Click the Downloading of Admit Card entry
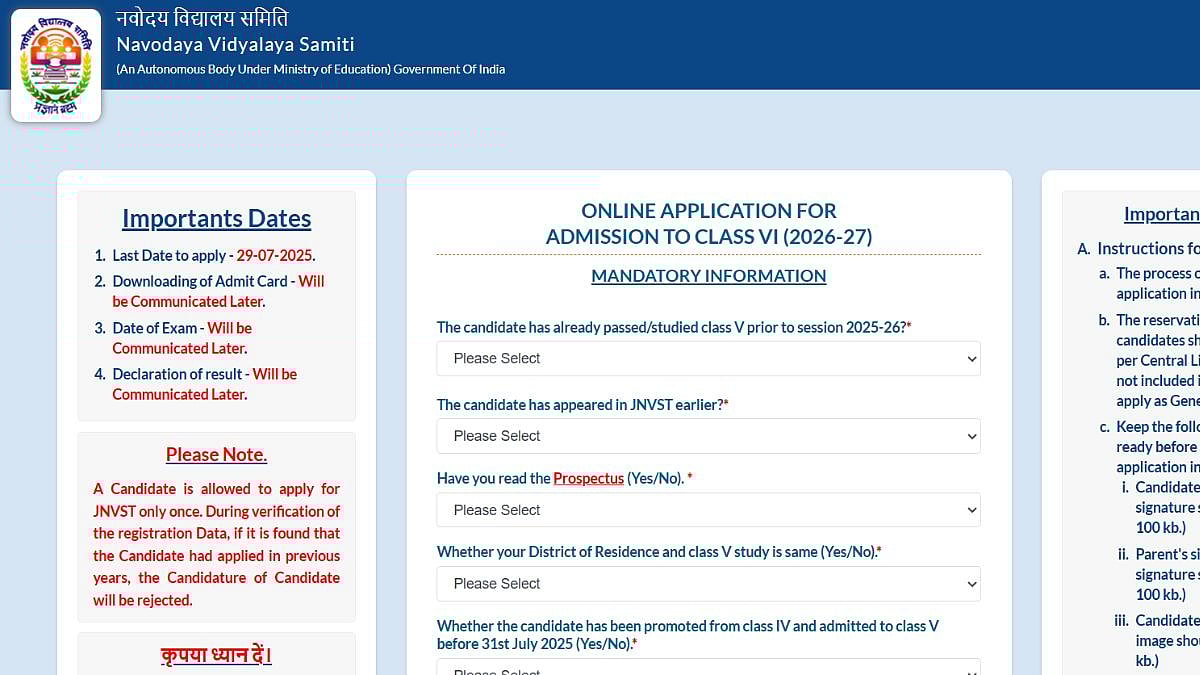The height and width of the screenshot is (675, 1200). tap(218, 291)
